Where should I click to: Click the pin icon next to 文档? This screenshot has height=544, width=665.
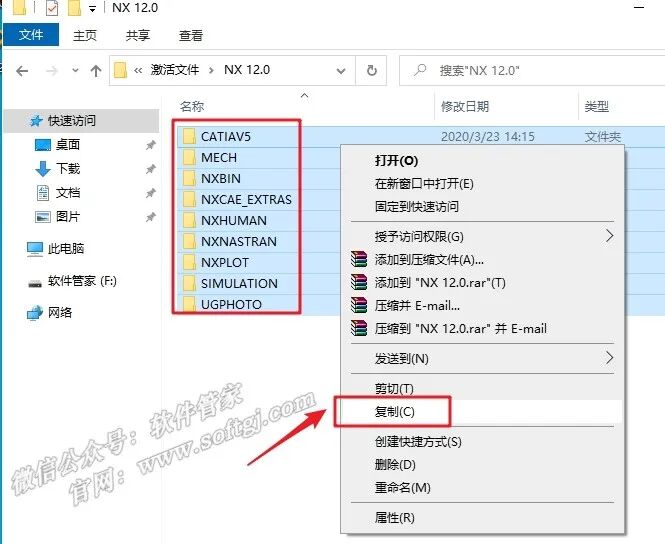151,193
